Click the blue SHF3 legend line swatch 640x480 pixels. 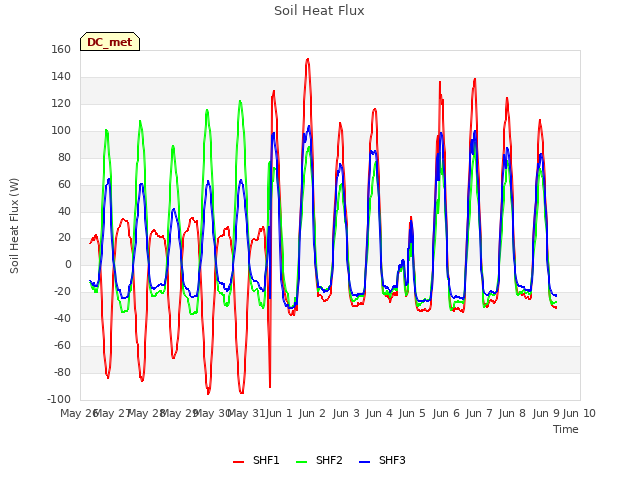[x=364, y=461]
